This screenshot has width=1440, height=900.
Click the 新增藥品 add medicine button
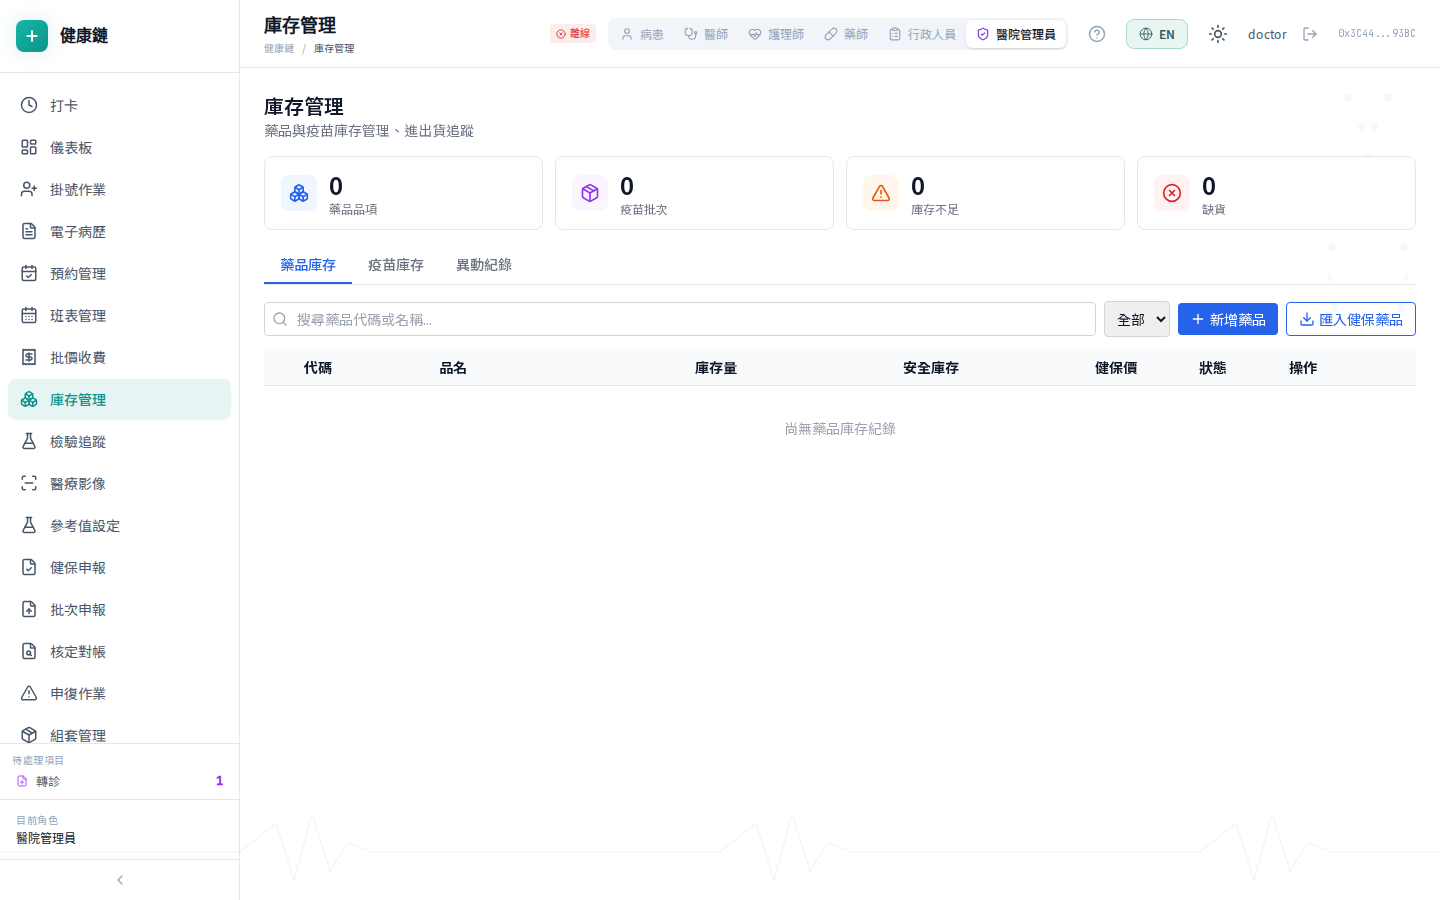point(1227,318)
